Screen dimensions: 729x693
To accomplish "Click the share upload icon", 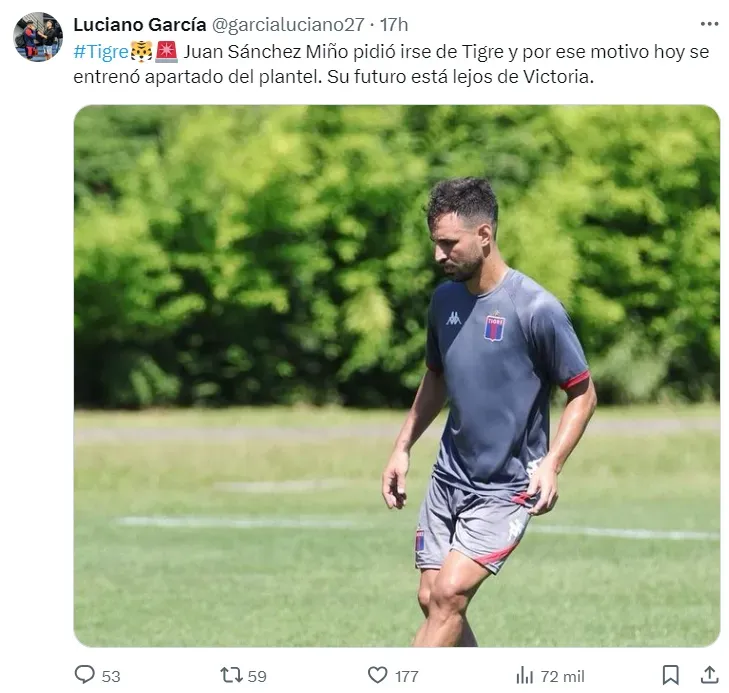I will pyautogui.click(x=709, y=675).
